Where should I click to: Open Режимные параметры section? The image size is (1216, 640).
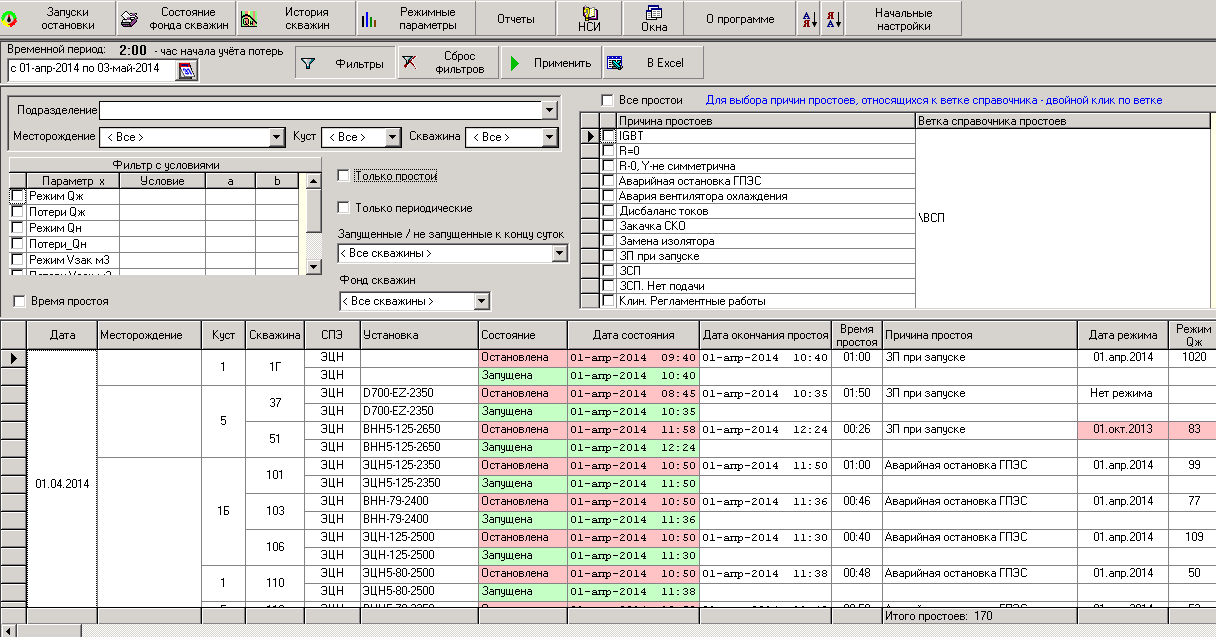tap(416, 18)
